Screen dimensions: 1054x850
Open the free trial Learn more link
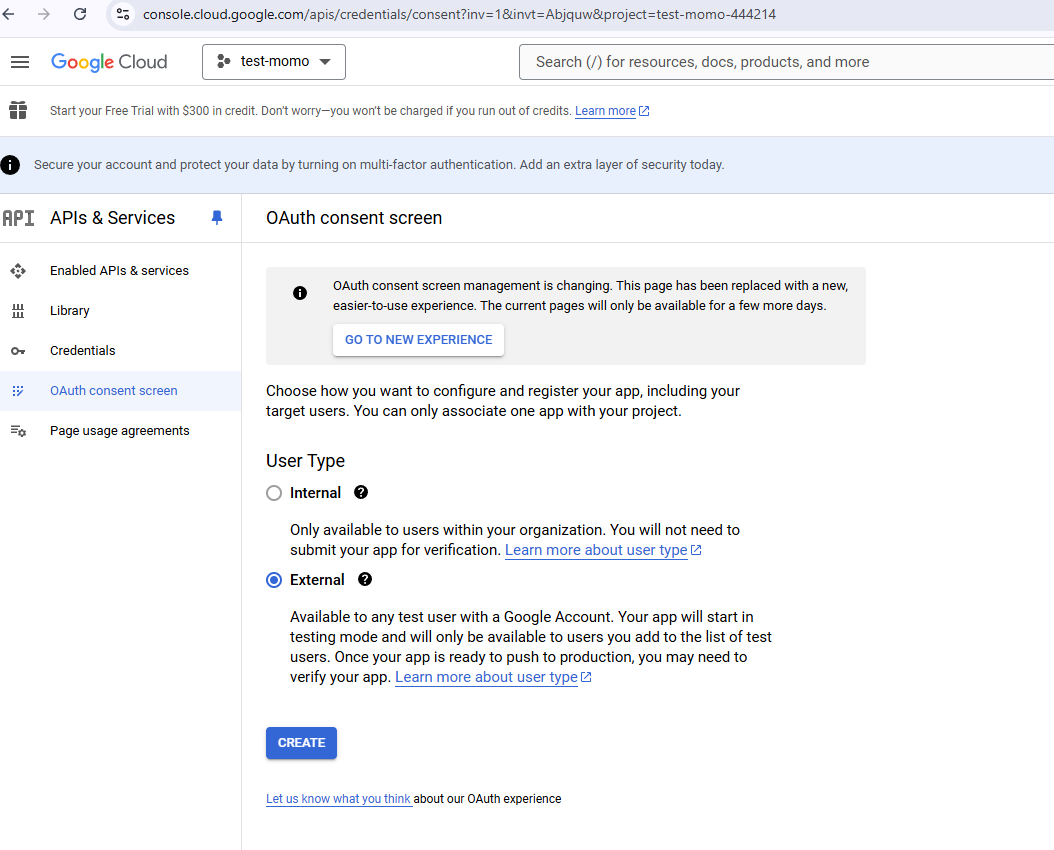click(605, 111)
